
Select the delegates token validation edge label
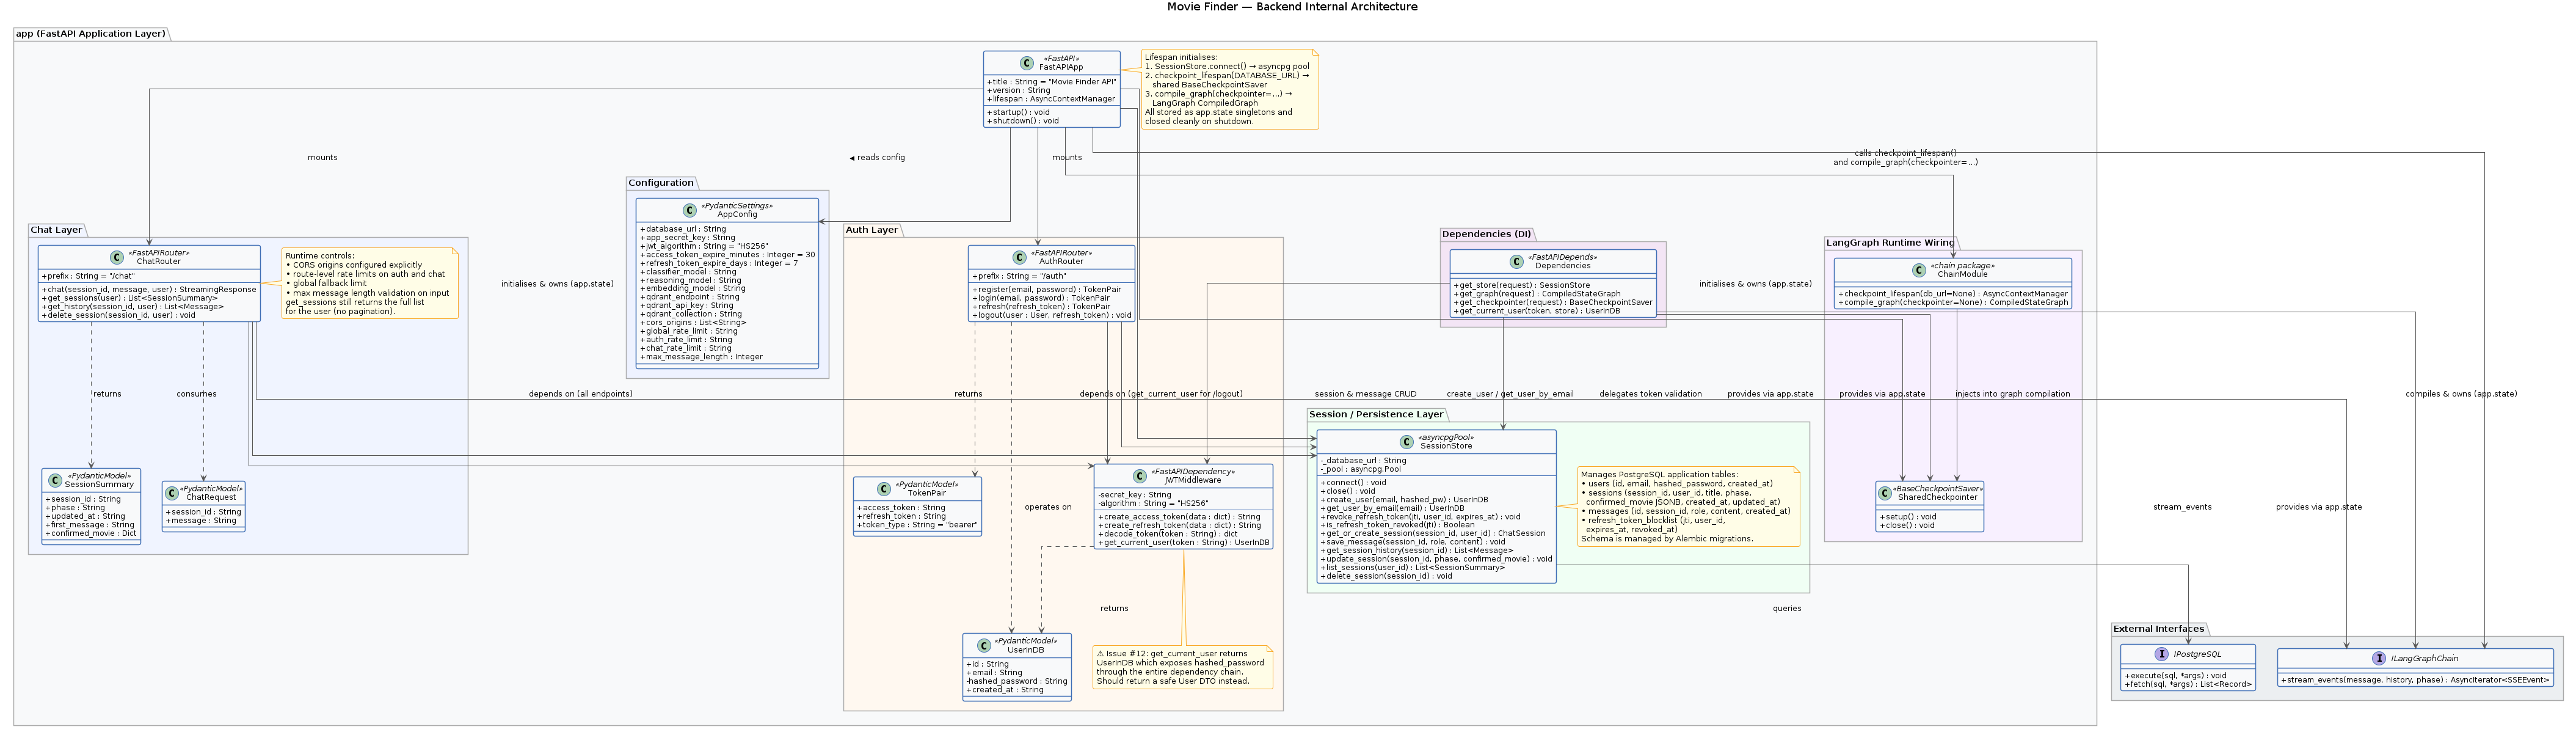click(x=1650, y=394)
